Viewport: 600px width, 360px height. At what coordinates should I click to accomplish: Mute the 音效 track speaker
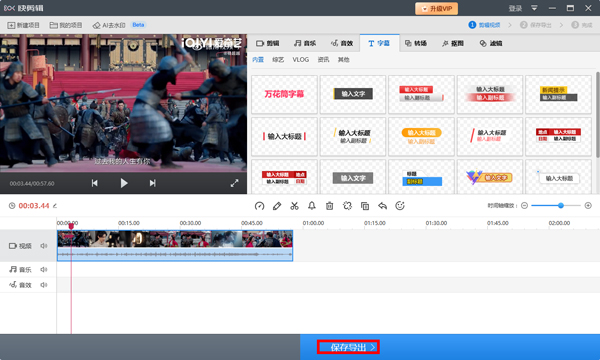point(44,285)
